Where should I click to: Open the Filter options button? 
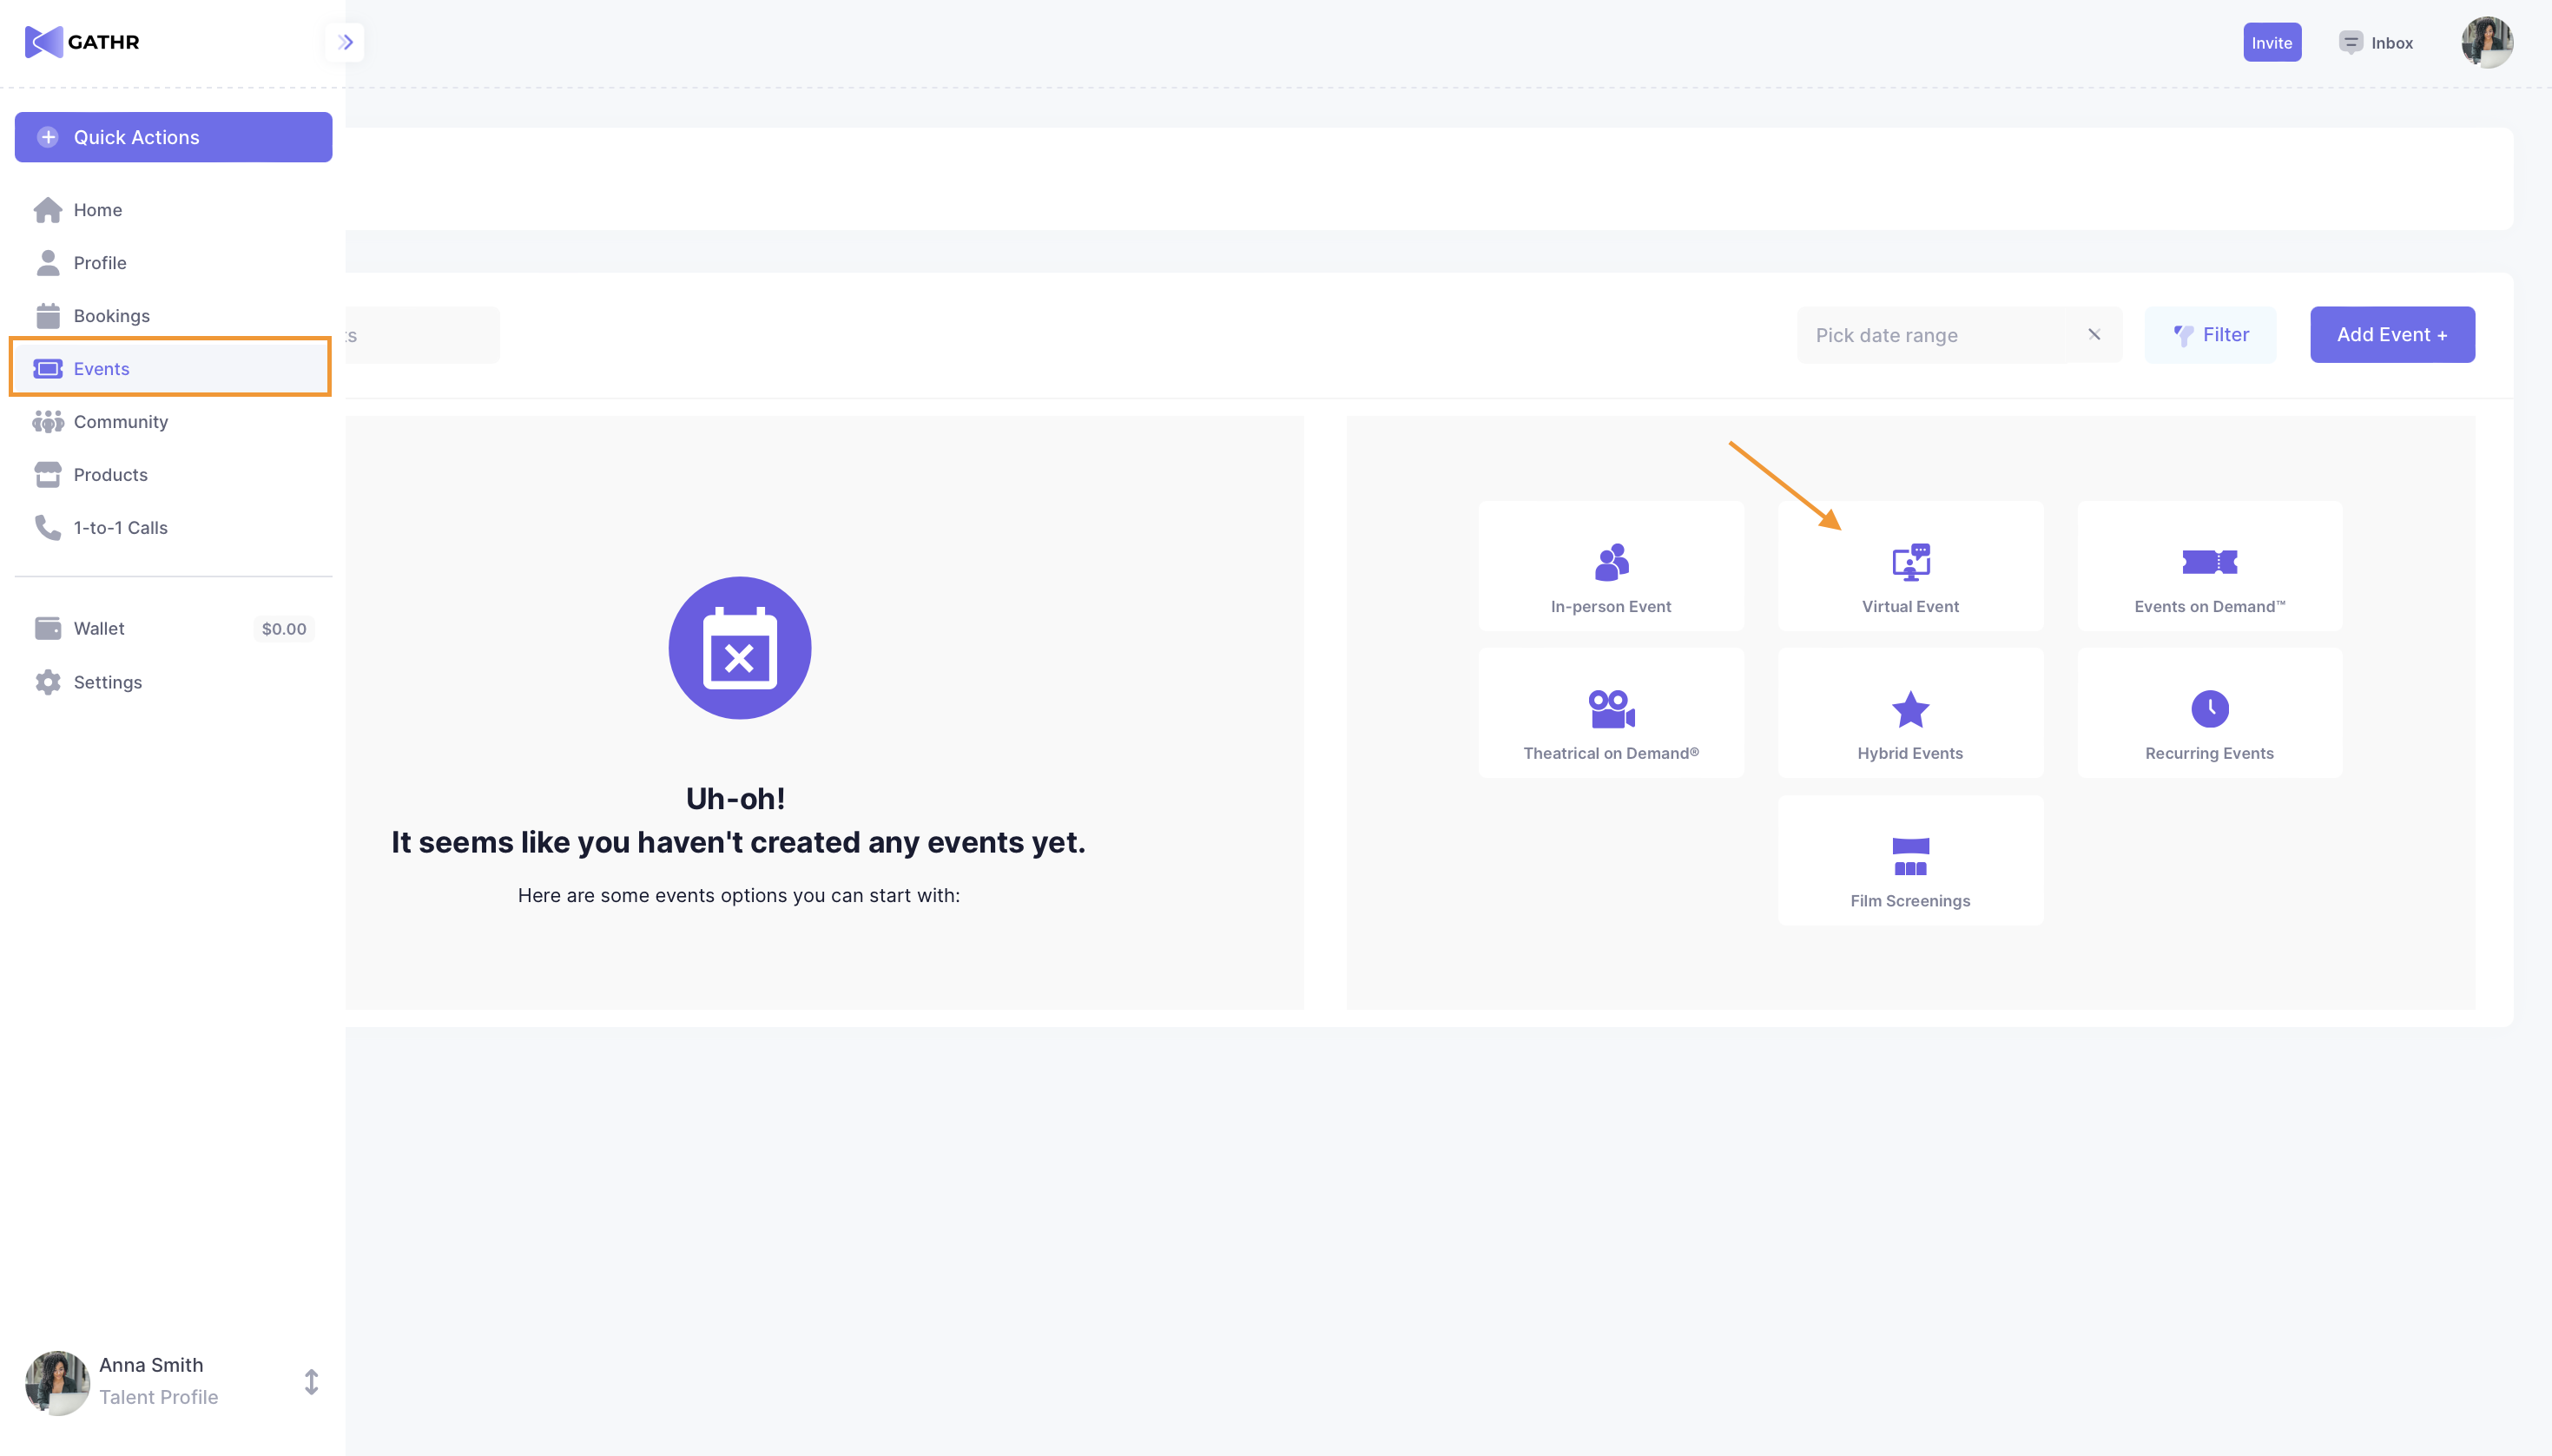[2210, 335]
